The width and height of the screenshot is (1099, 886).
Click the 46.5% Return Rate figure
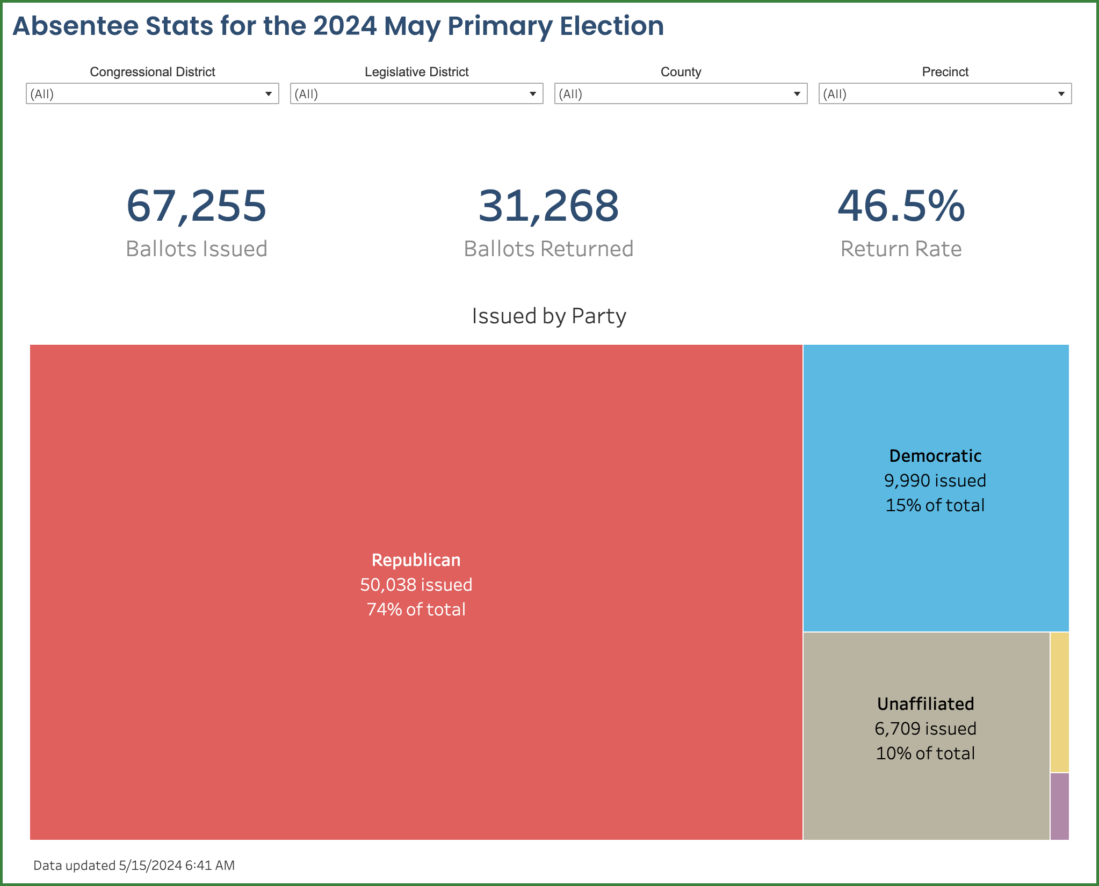[x=900, y=207]
